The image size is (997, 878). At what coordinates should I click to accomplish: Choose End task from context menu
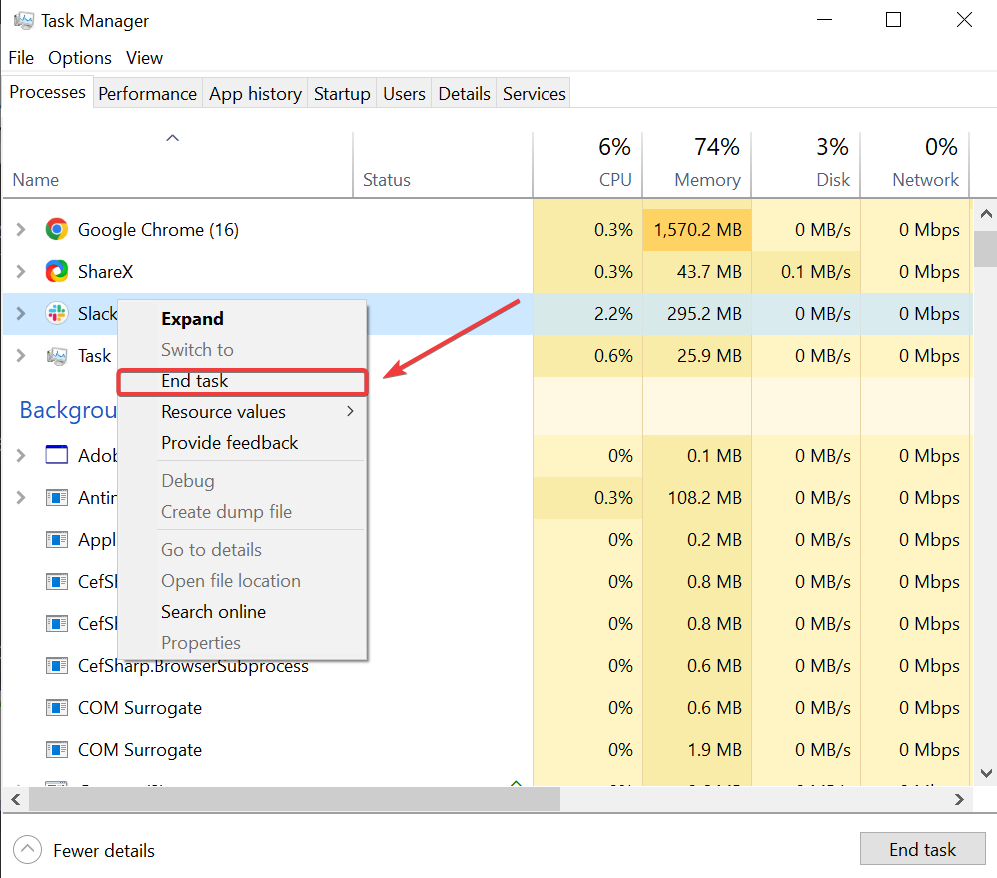[195, 381]
